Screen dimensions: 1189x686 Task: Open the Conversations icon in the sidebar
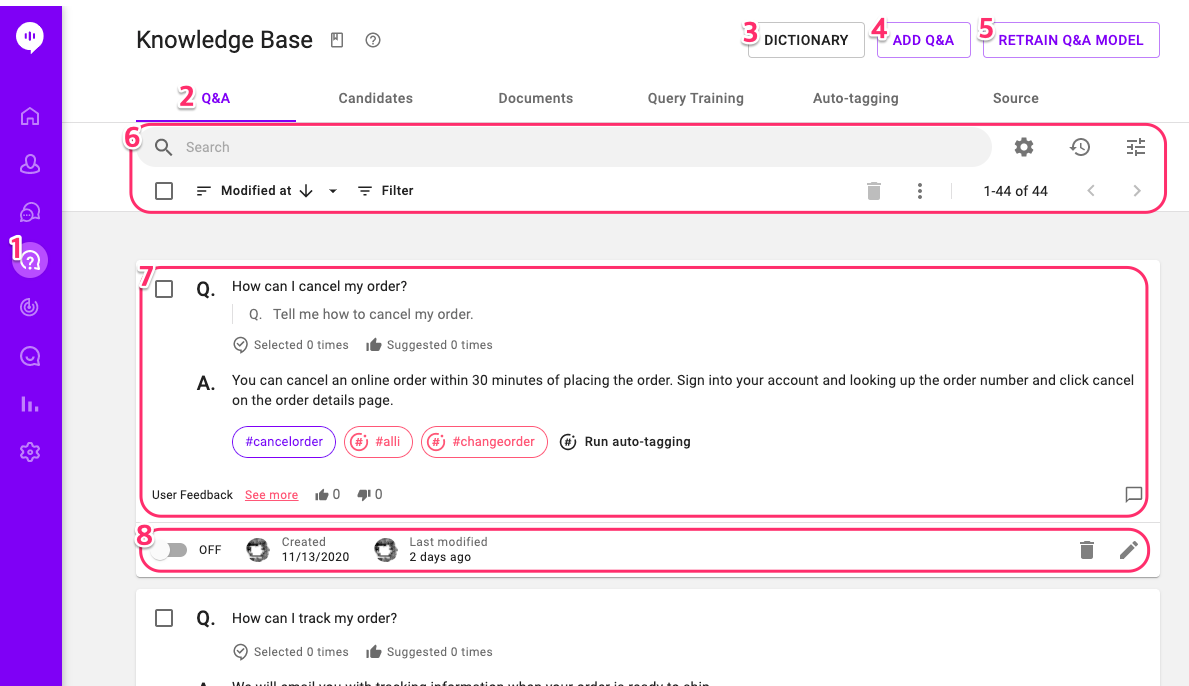[30, 212]
